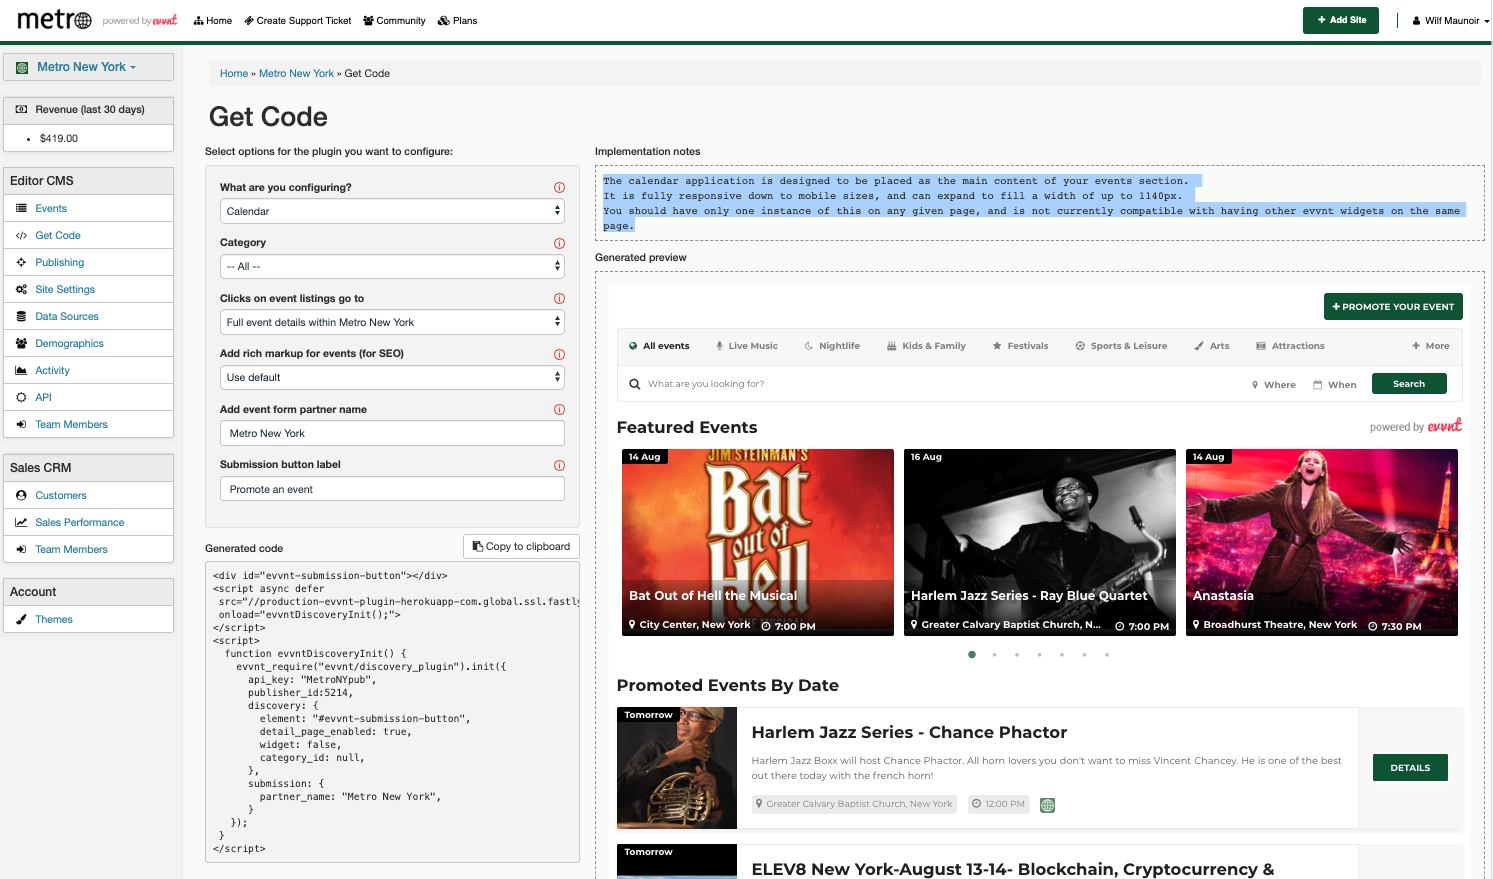This screenshot has height=879, width=1493.
Task: Click the info icon for 'Add rich markup for events'
Action: (559, 354)
